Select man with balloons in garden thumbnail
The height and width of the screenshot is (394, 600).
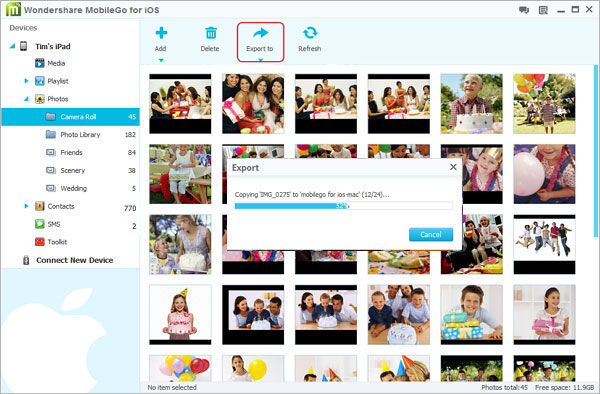(x=544, y=104)
